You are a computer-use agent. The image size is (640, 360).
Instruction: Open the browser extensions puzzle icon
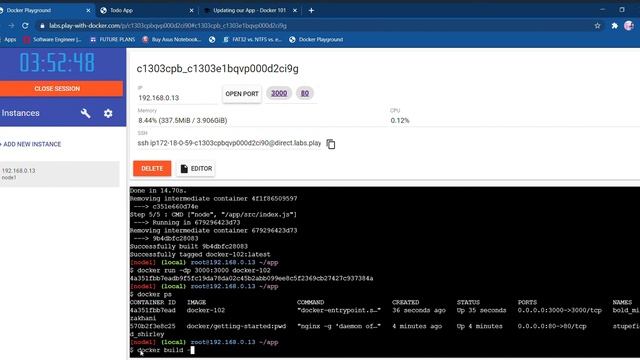(x=615, y=26)
